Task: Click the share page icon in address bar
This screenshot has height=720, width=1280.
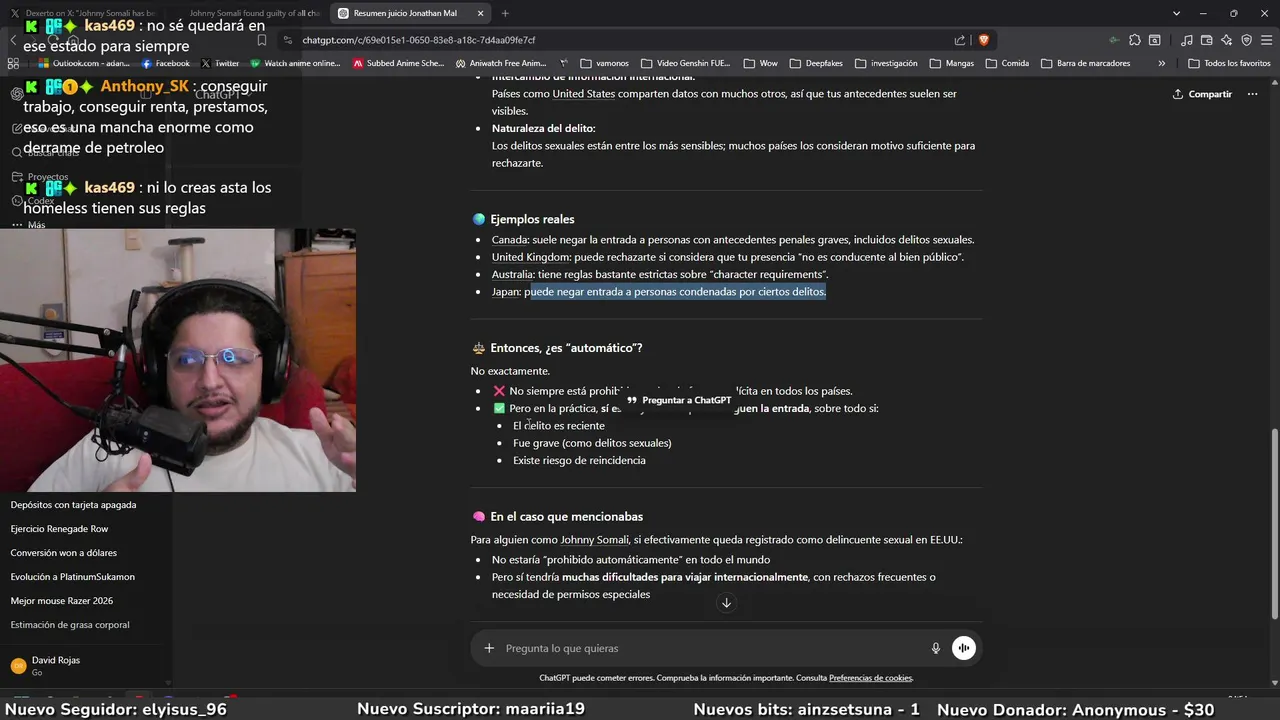Action: [960, 40]
